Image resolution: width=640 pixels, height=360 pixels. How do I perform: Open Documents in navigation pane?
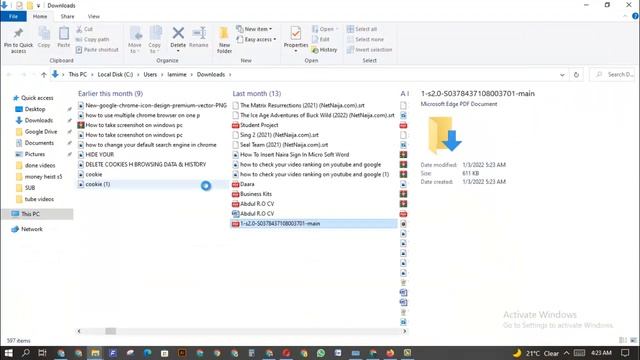[39, 143]
